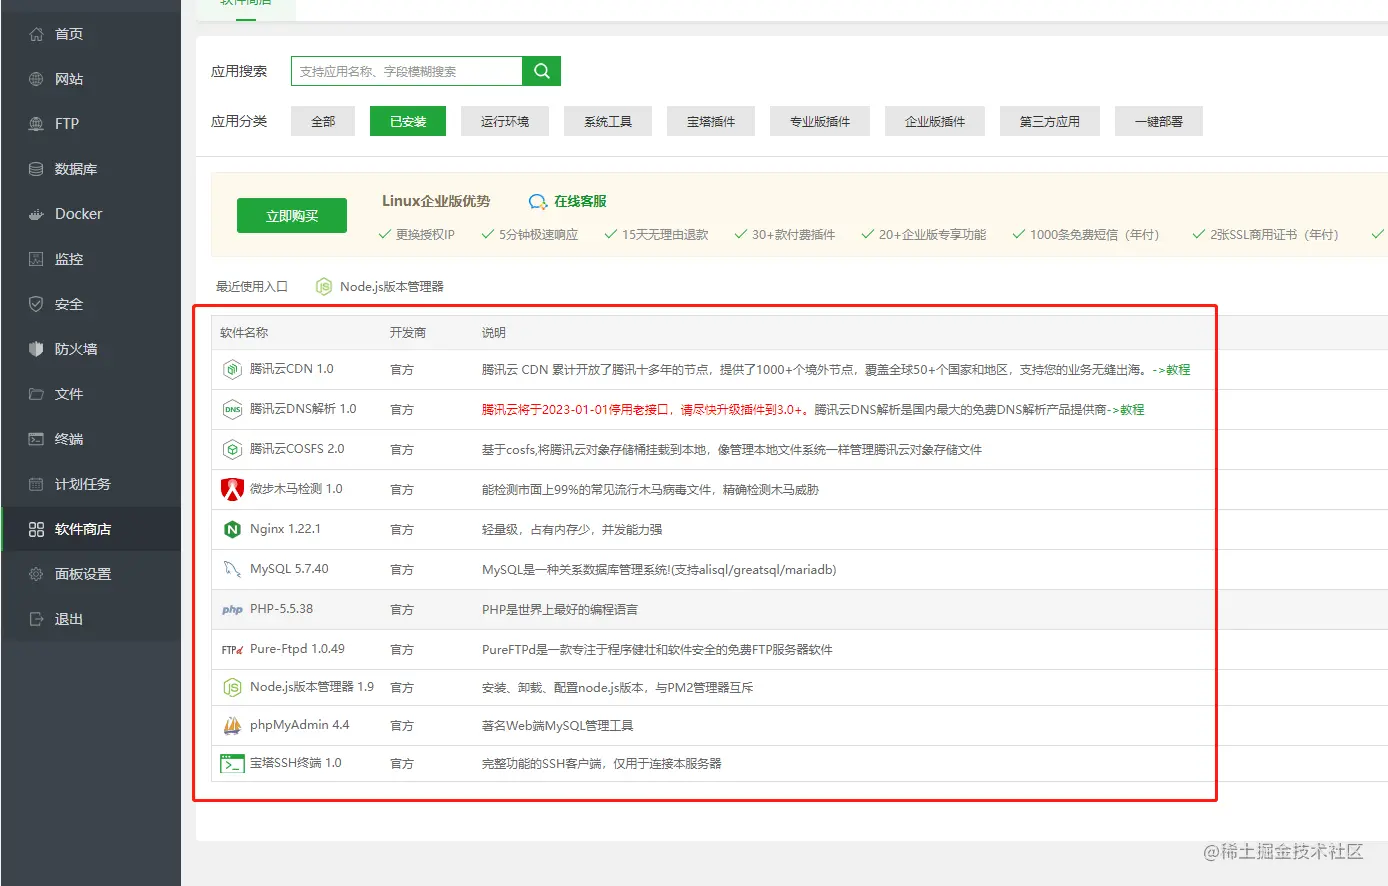Click the terminal icon beside 终端
This screenshot has width=1388, height=886.
click(x=37, y=439)
